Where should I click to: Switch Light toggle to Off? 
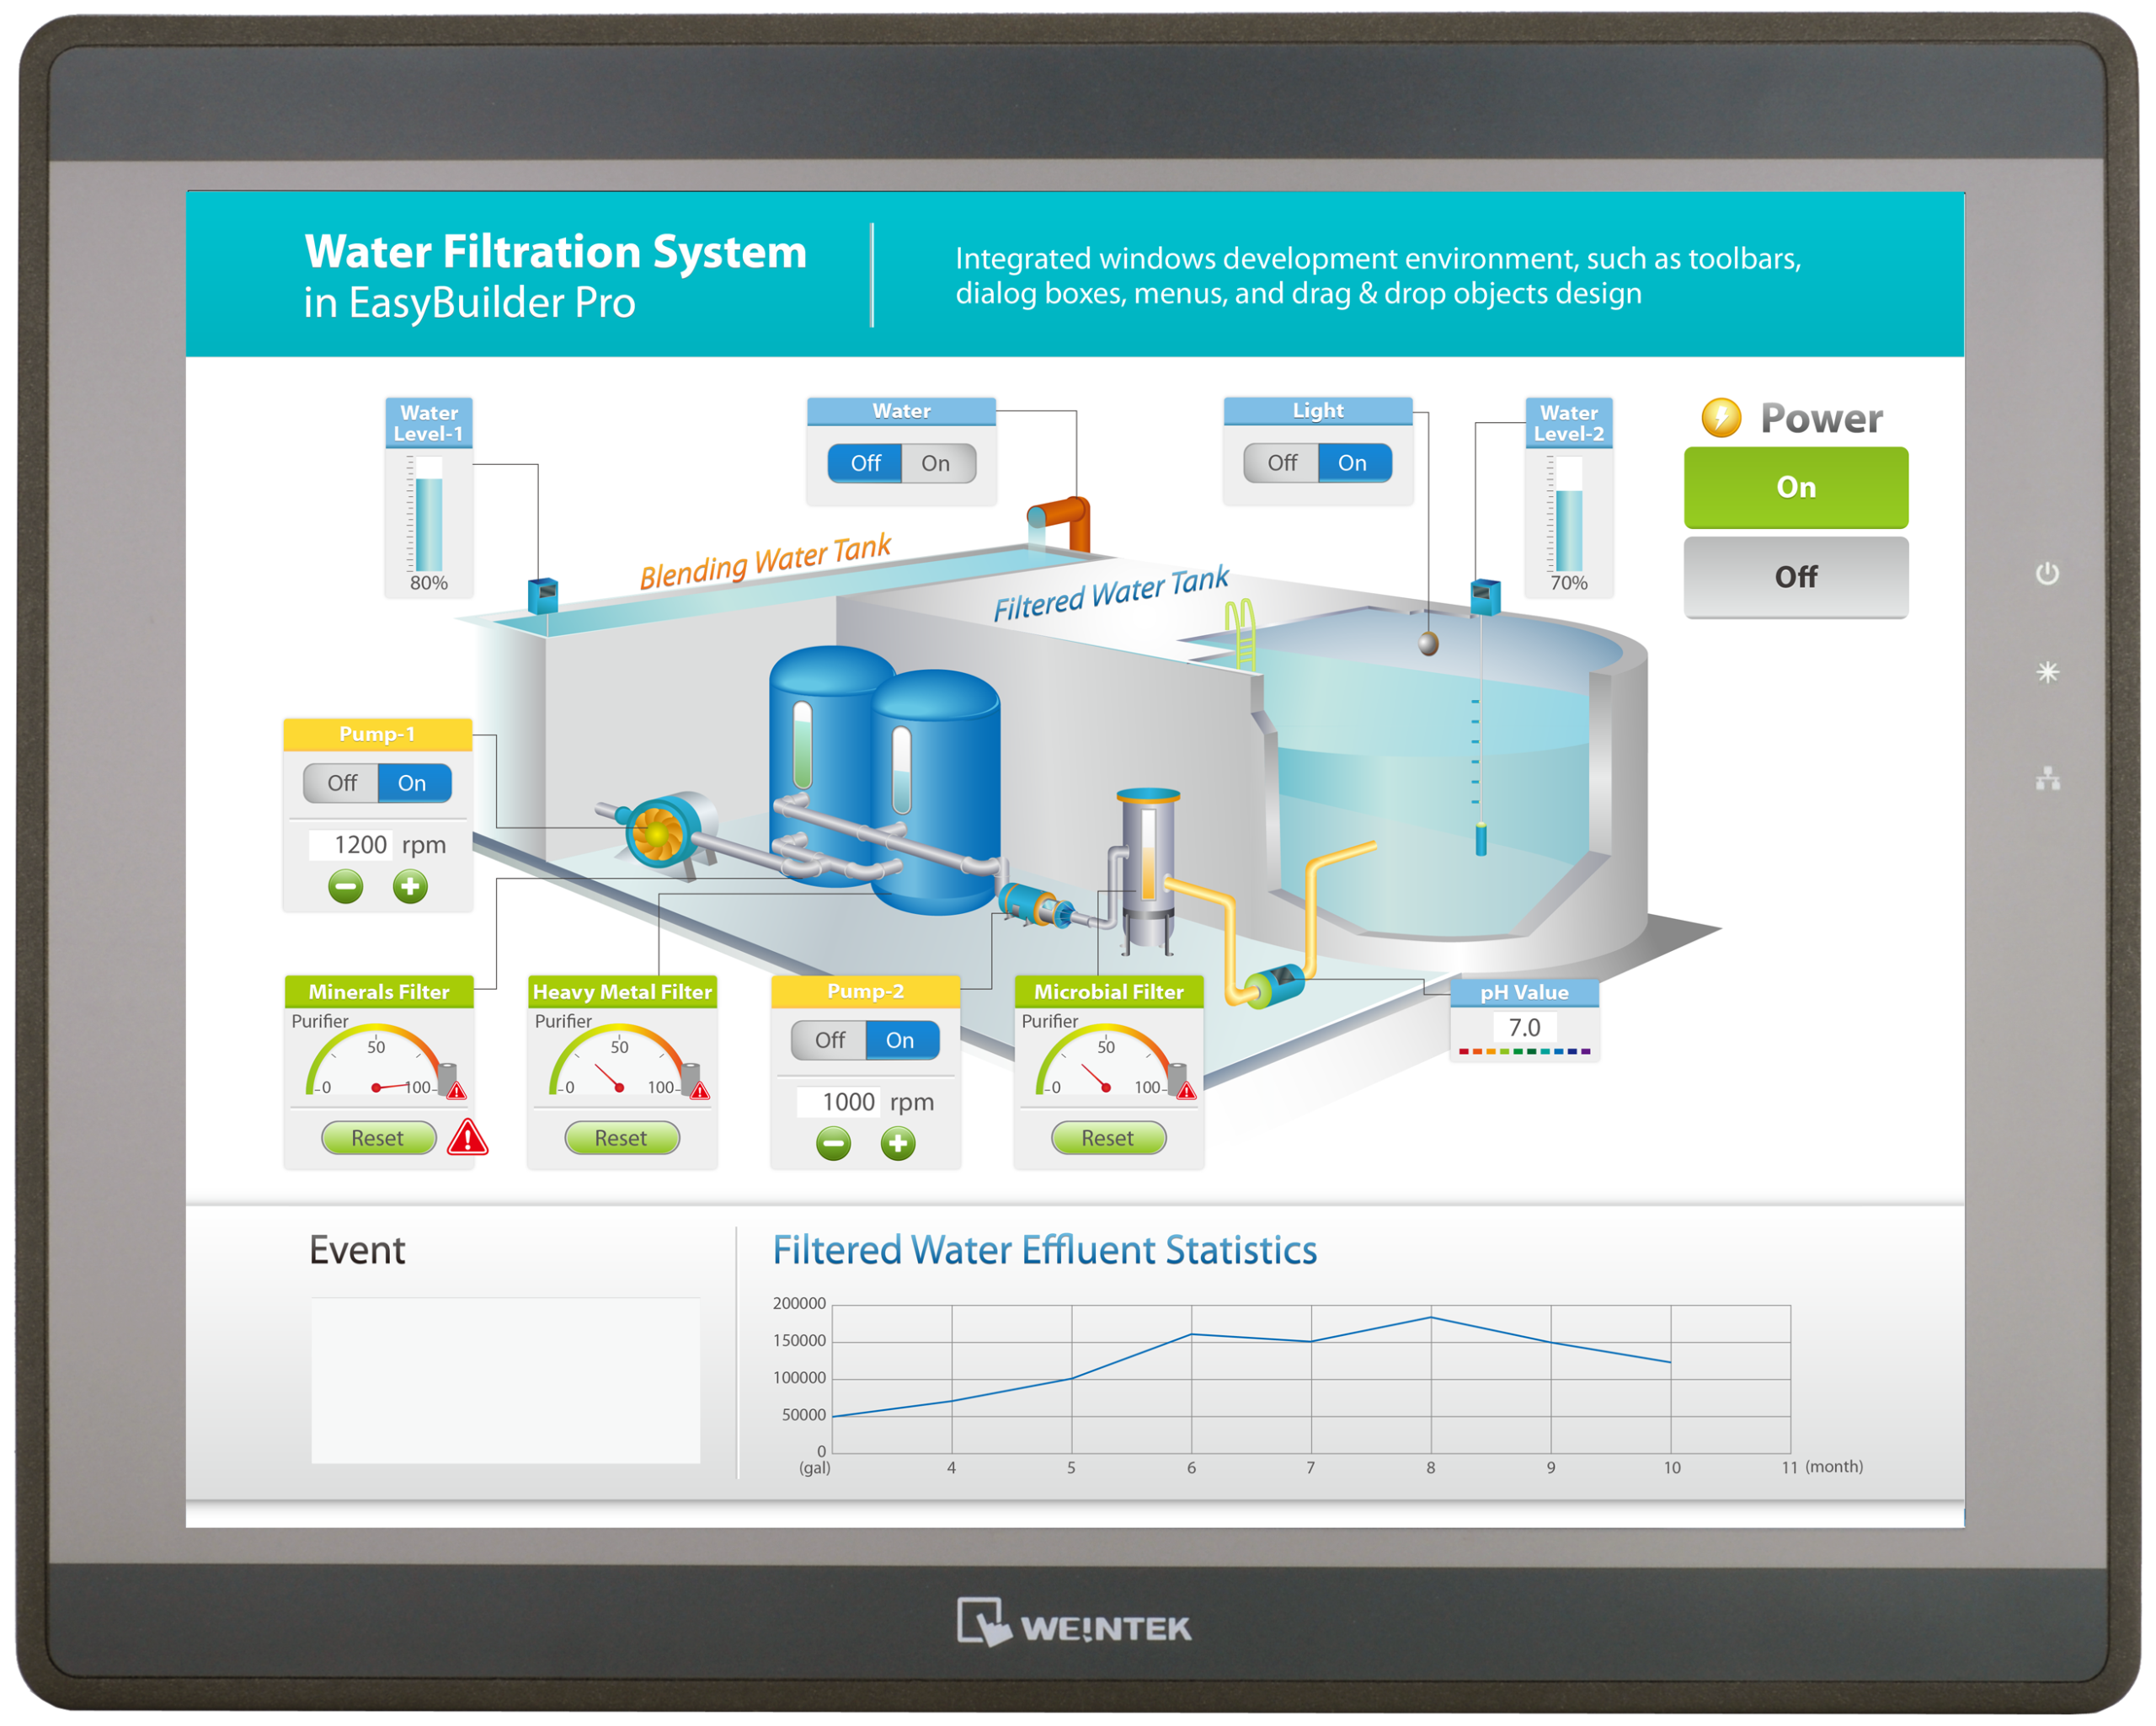pos(1281,463)
